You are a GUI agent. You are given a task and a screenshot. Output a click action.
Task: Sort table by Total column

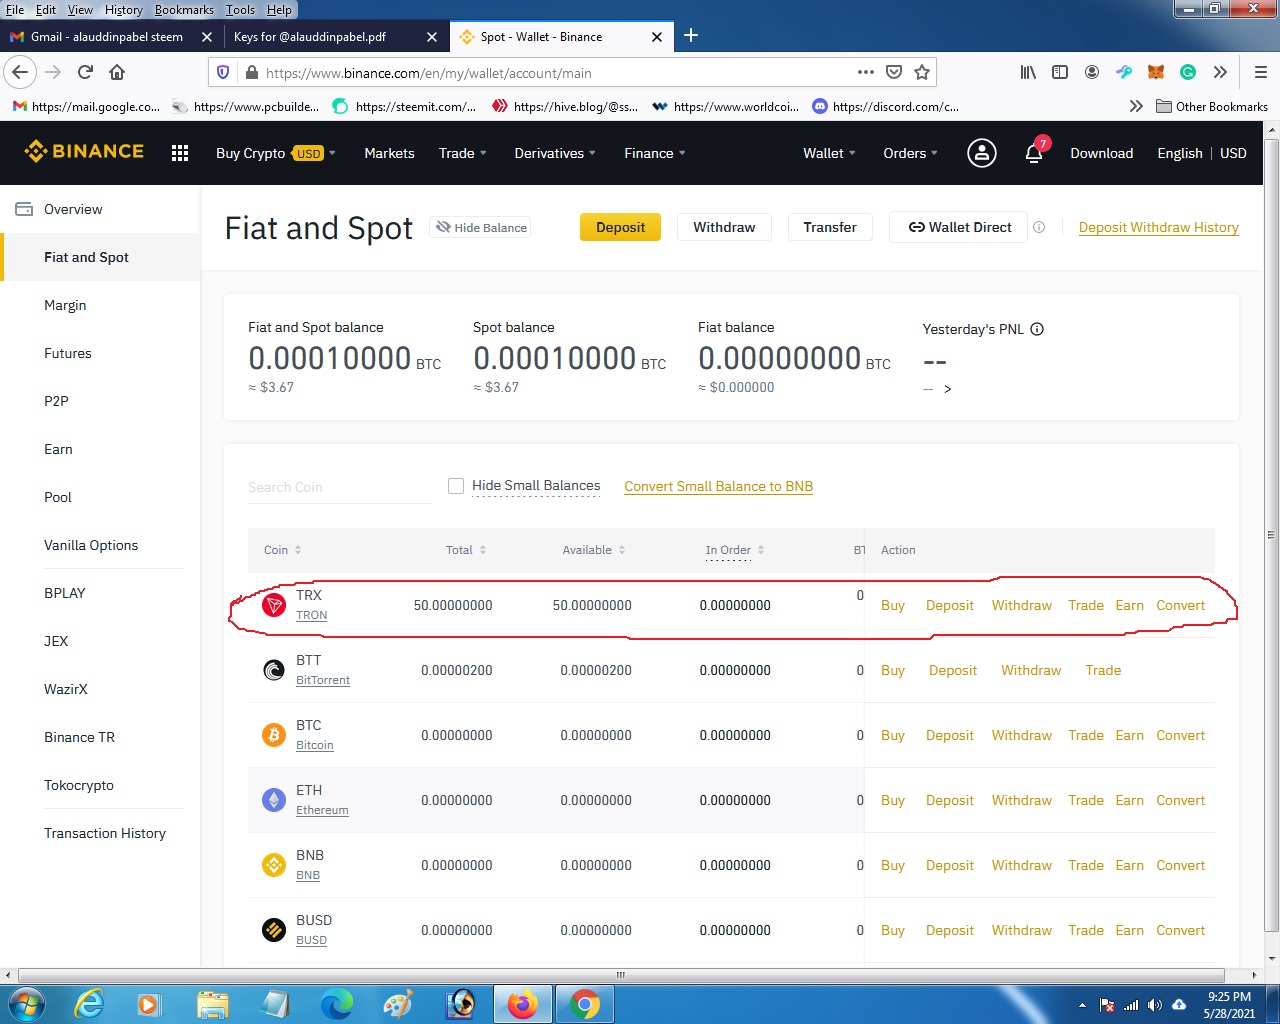pyautogui.click(x=466, y=550)
